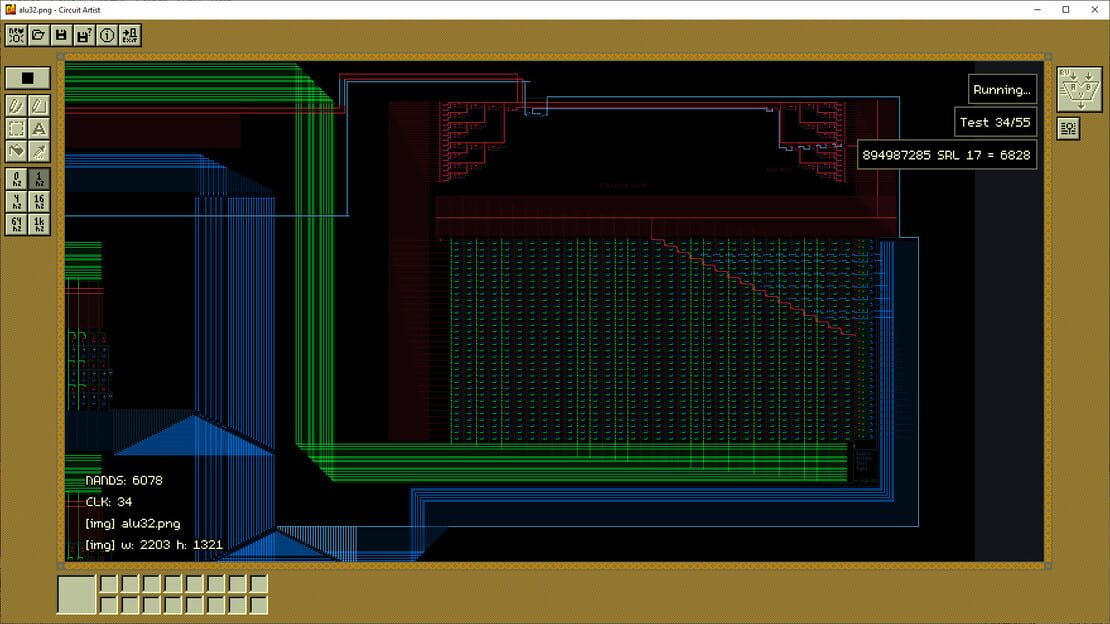Set clock speed to 4 hz
Viewport: 1110px width, 624px height.
[16, 202]
